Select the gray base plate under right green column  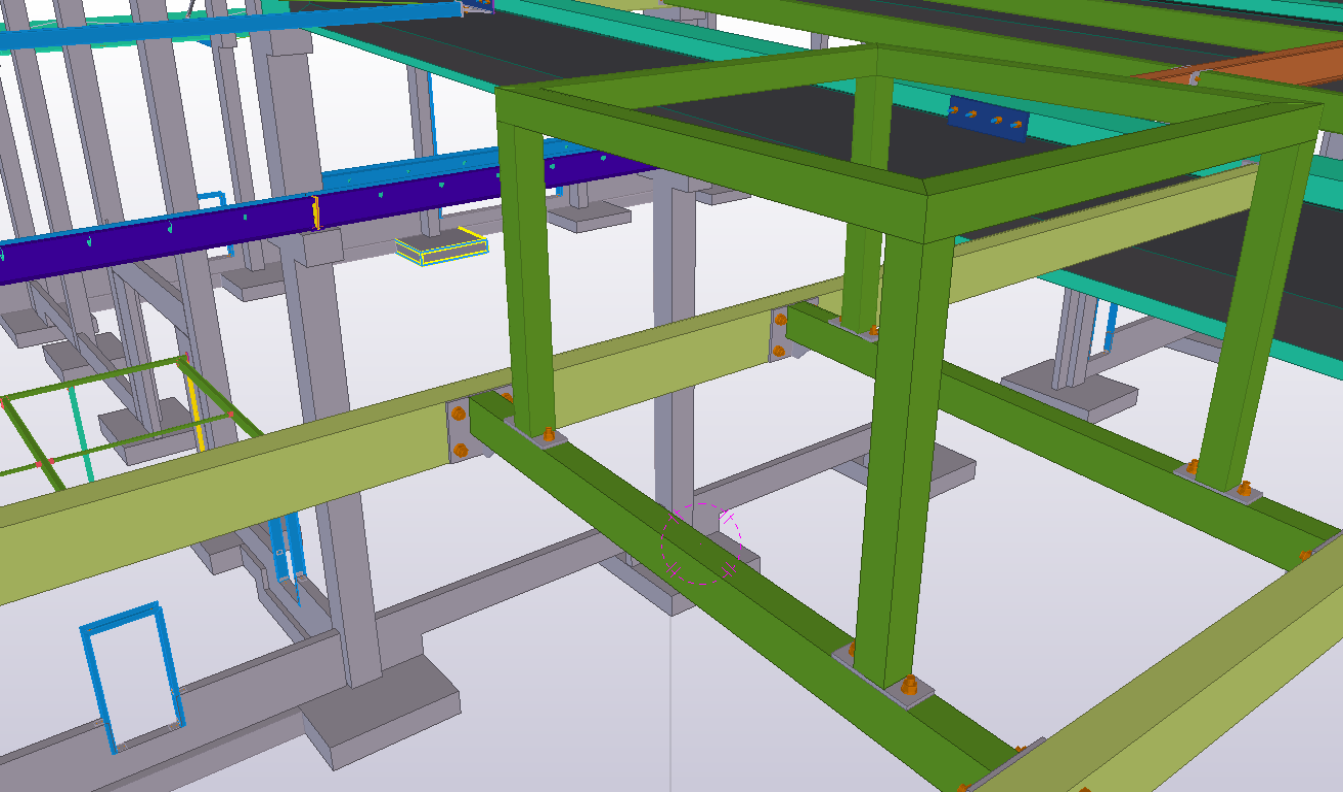point(1217,483)
